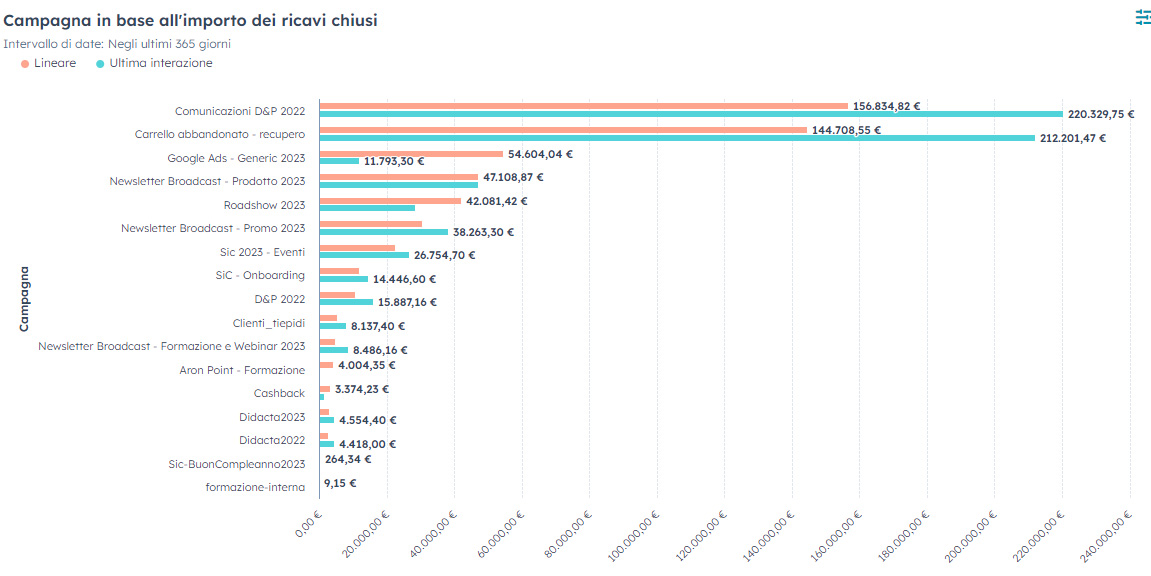Click Google Ads Generic 54.604,04 € bar

[410, 154]
